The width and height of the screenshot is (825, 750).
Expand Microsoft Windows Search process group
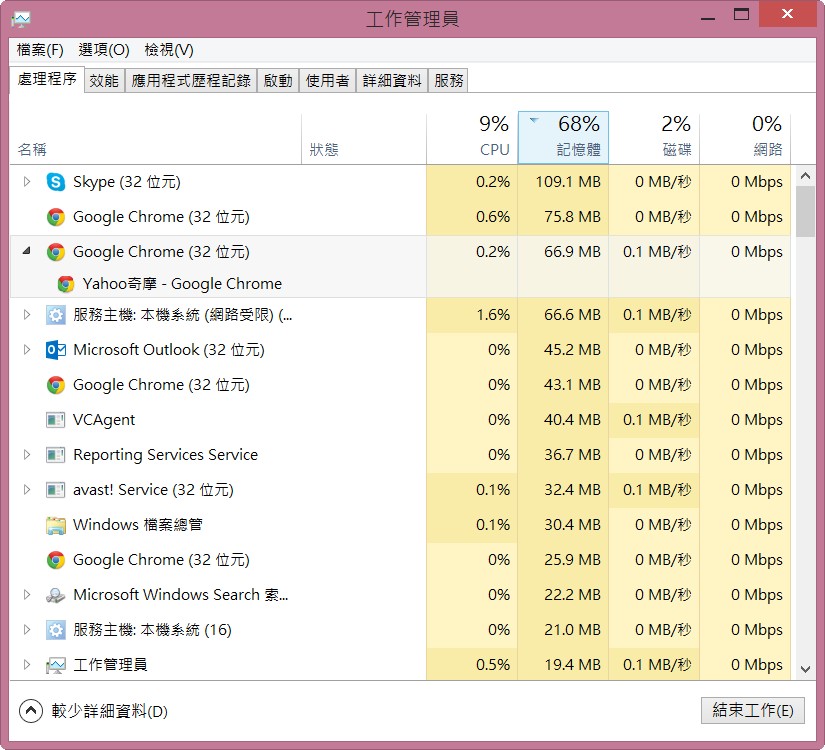tap(27, 595)
